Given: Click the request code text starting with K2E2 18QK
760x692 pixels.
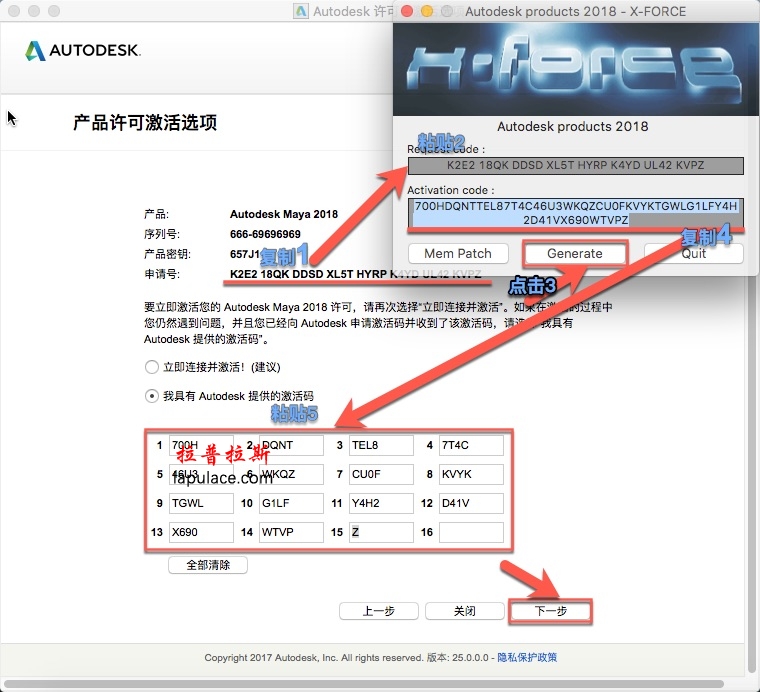Looking at the screenshot, I should 355,274.
